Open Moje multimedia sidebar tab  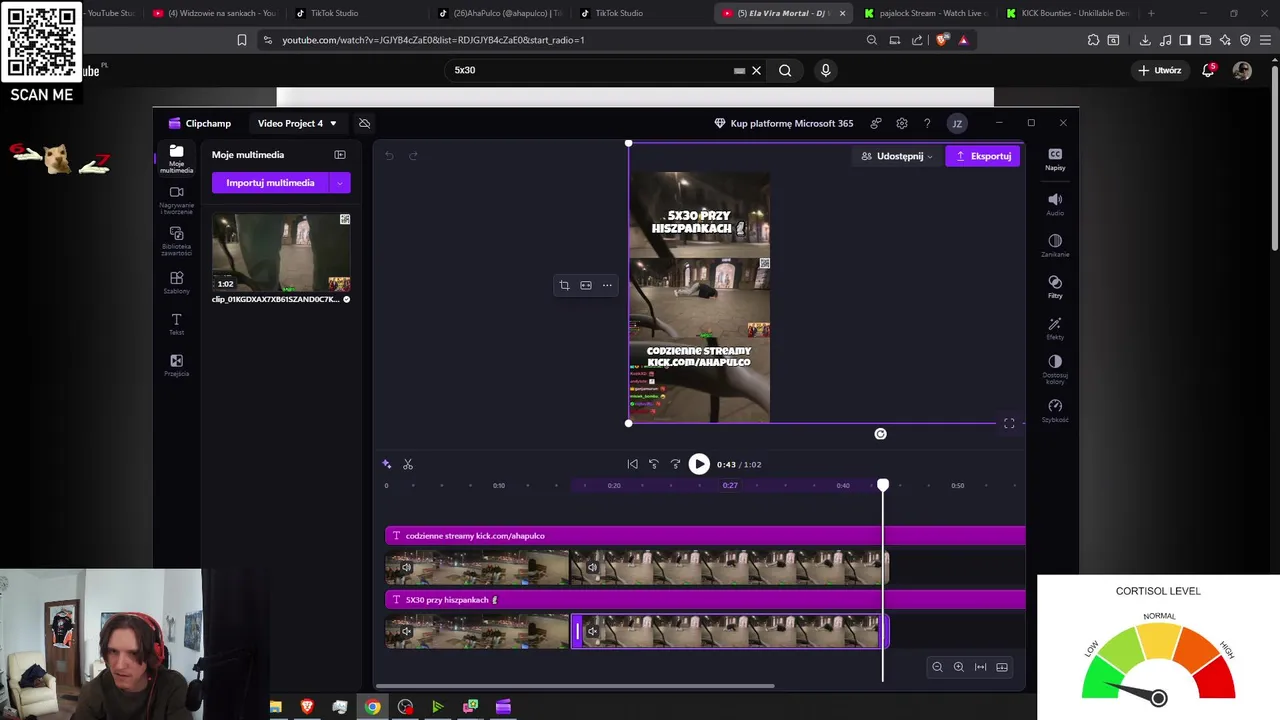[176, 158]
